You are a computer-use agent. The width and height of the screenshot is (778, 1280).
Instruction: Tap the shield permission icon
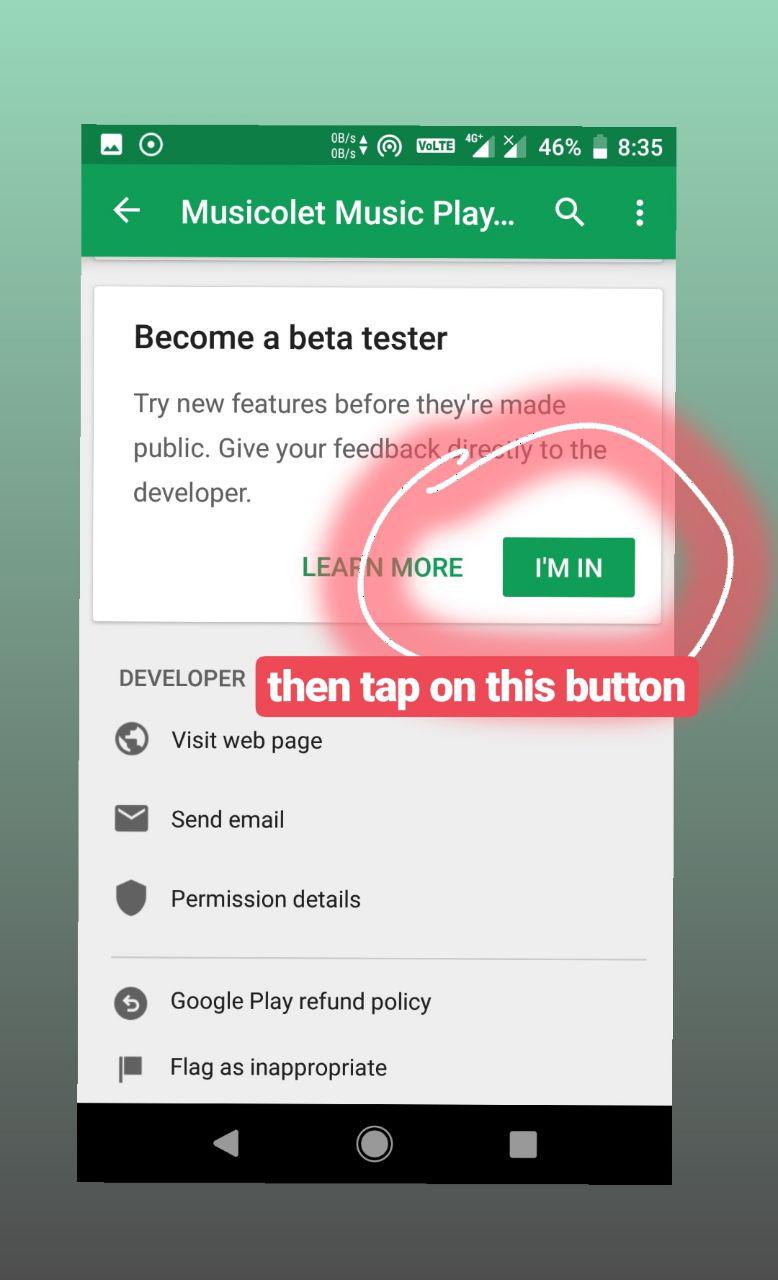131,898
